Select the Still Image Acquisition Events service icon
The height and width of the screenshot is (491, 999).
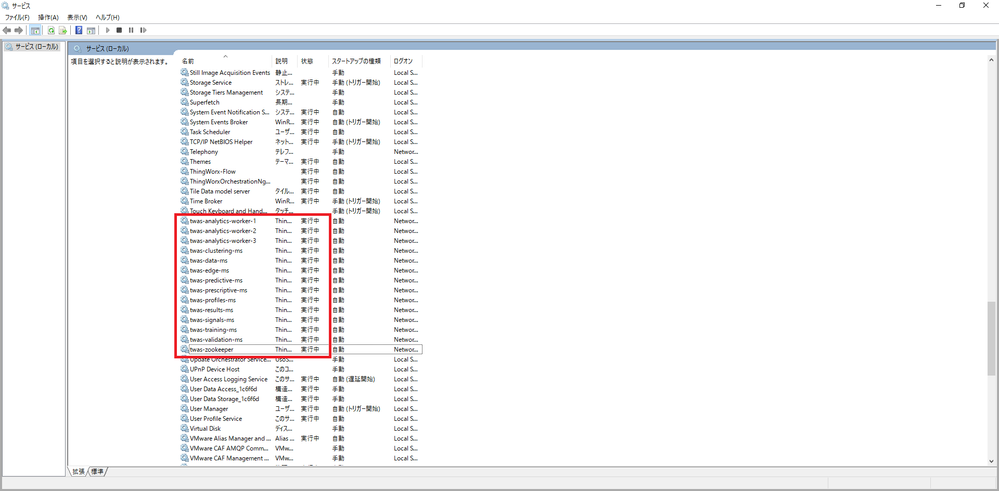click(x=185, y=73)
